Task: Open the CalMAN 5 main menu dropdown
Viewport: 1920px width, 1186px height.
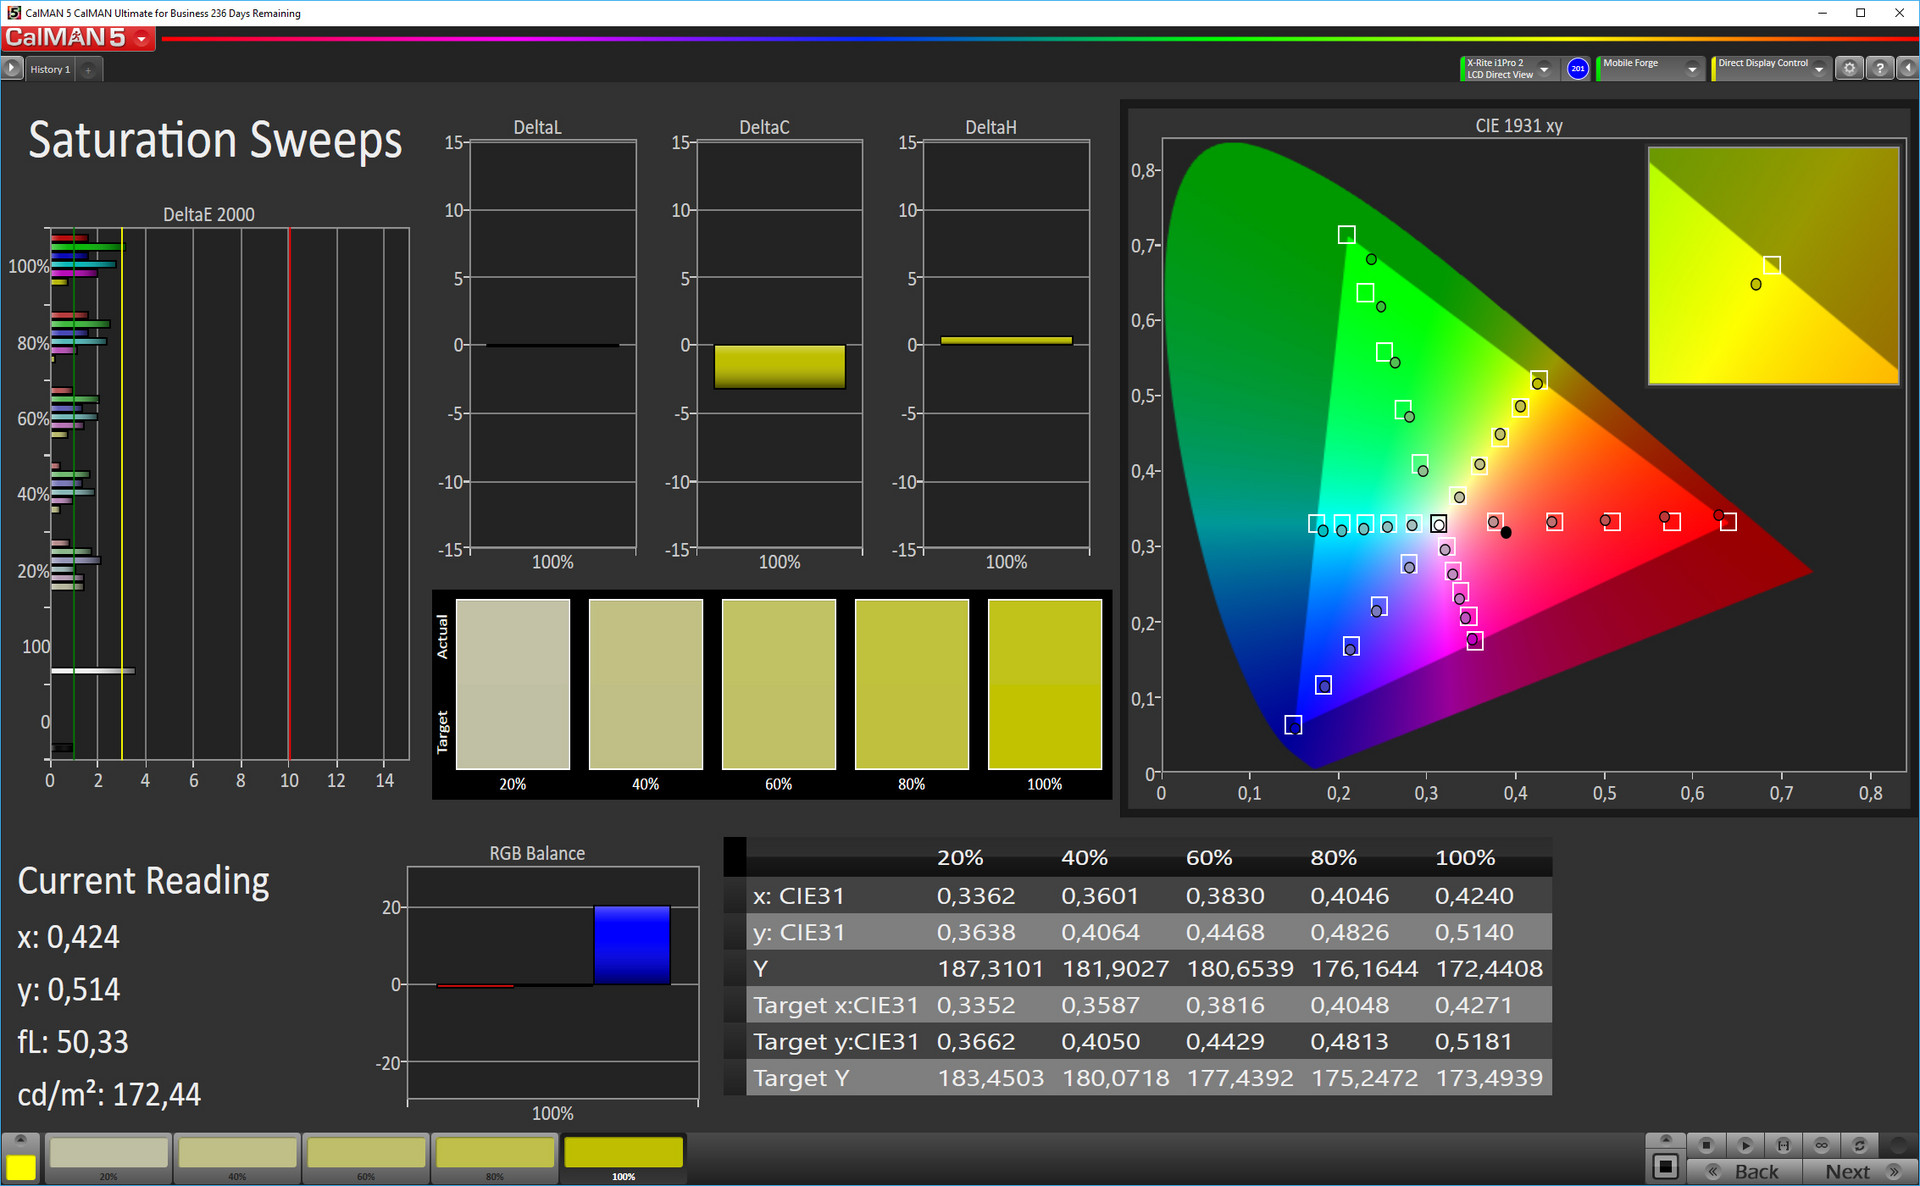Action: click(143, 39)
